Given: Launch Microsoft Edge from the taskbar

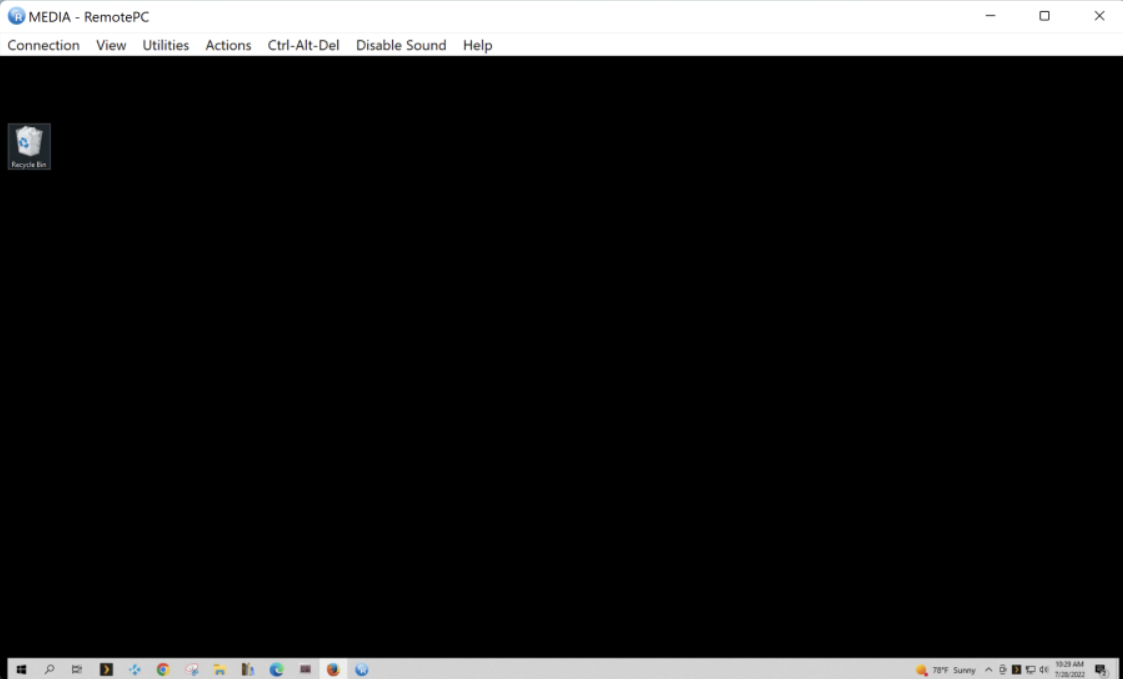Looking at the screenshot, I should click(276, 670).
